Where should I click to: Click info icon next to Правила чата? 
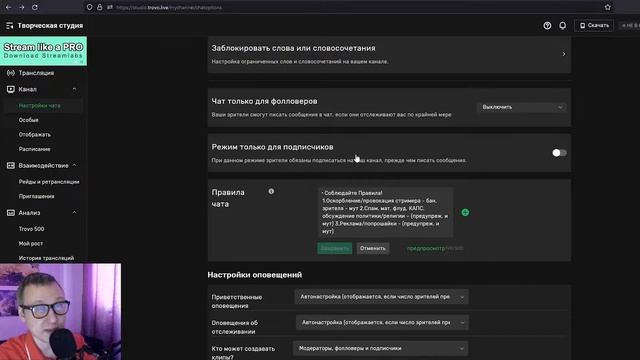[x=271, y=191]
